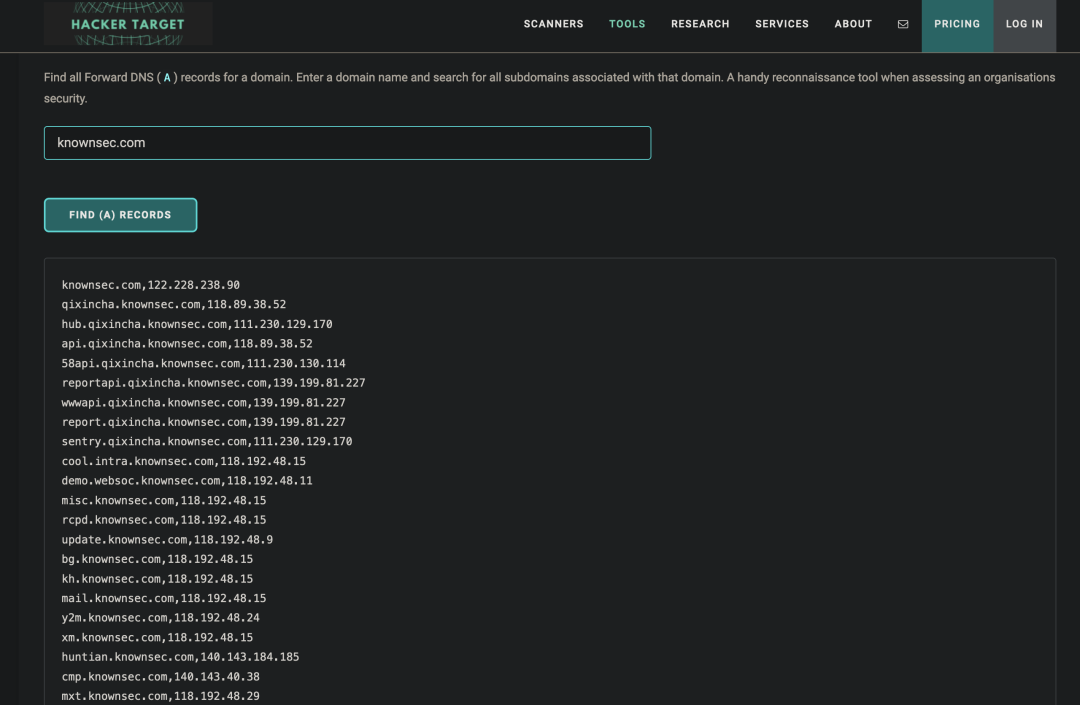
Task: Click the cool.intra.knownsec.com result line
Action: 184,461
